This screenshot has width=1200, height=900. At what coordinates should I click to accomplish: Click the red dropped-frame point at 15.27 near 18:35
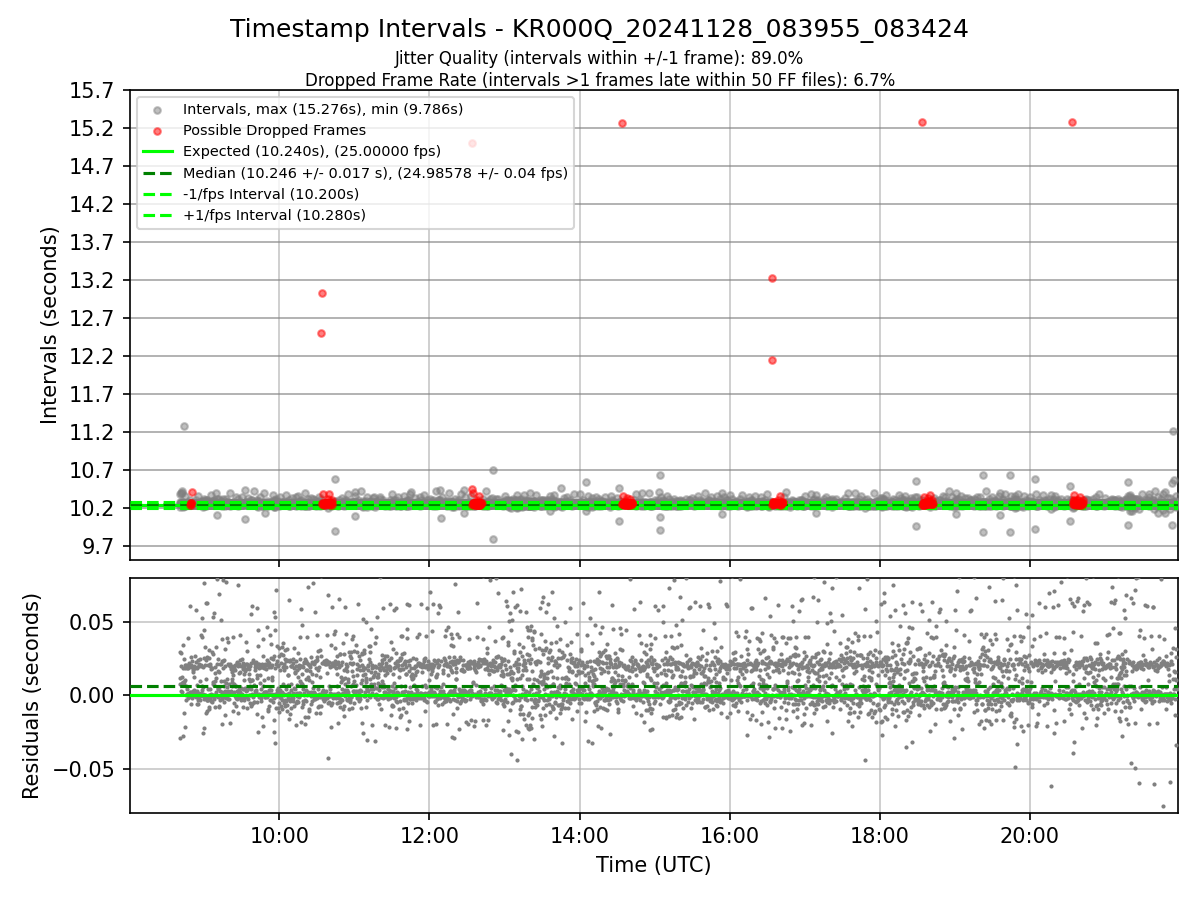point(922,122)
